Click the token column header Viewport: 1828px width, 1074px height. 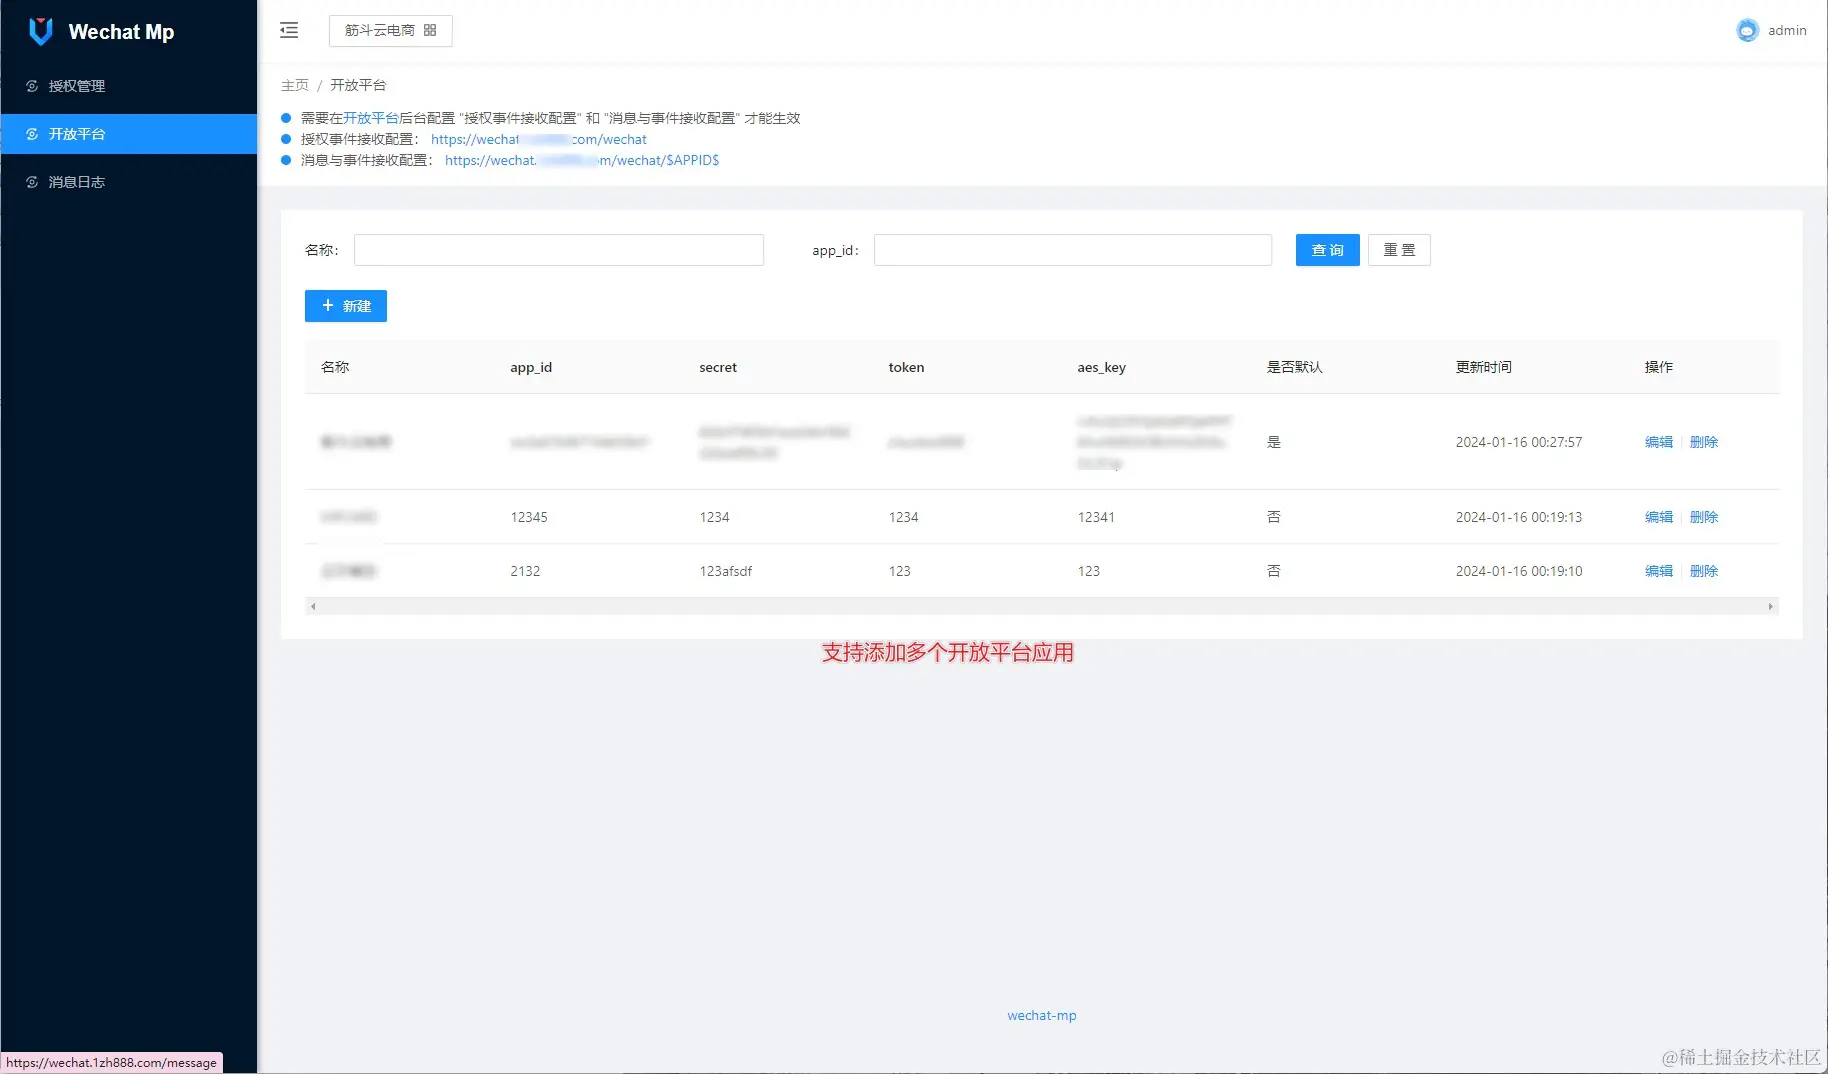[x=906, y=367]
